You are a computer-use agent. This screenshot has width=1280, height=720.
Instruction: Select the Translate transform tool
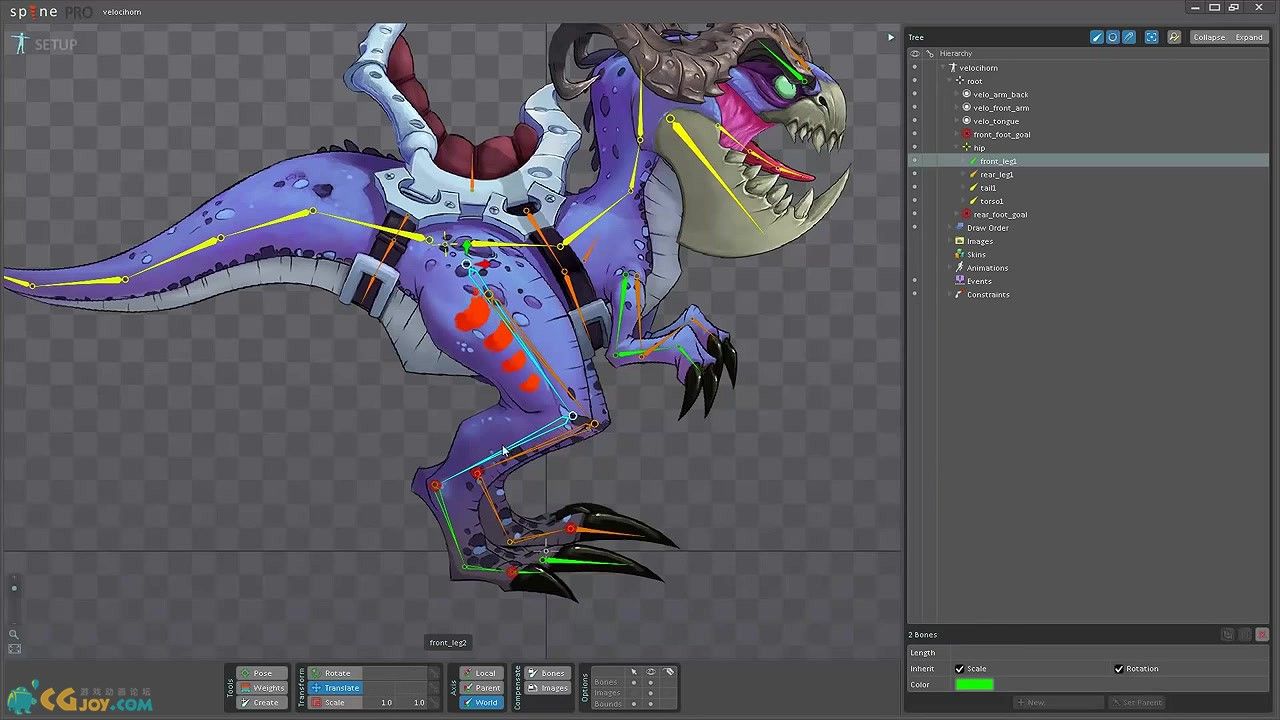tap(335, 688)
